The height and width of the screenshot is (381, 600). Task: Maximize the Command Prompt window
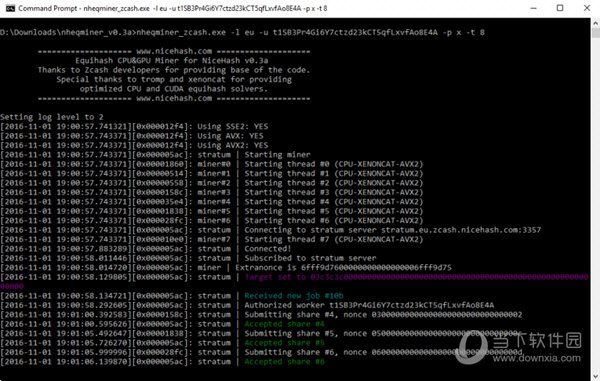(560, 8)
